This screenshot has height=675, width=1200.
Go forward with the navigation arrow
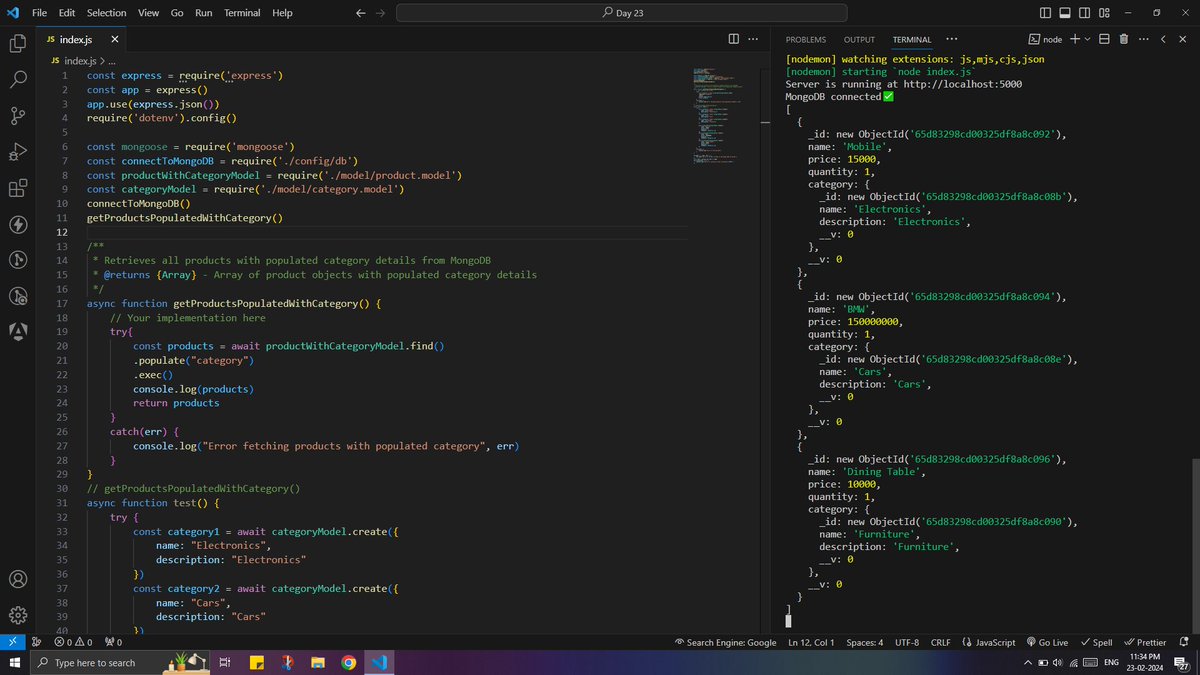pos(380,13)
